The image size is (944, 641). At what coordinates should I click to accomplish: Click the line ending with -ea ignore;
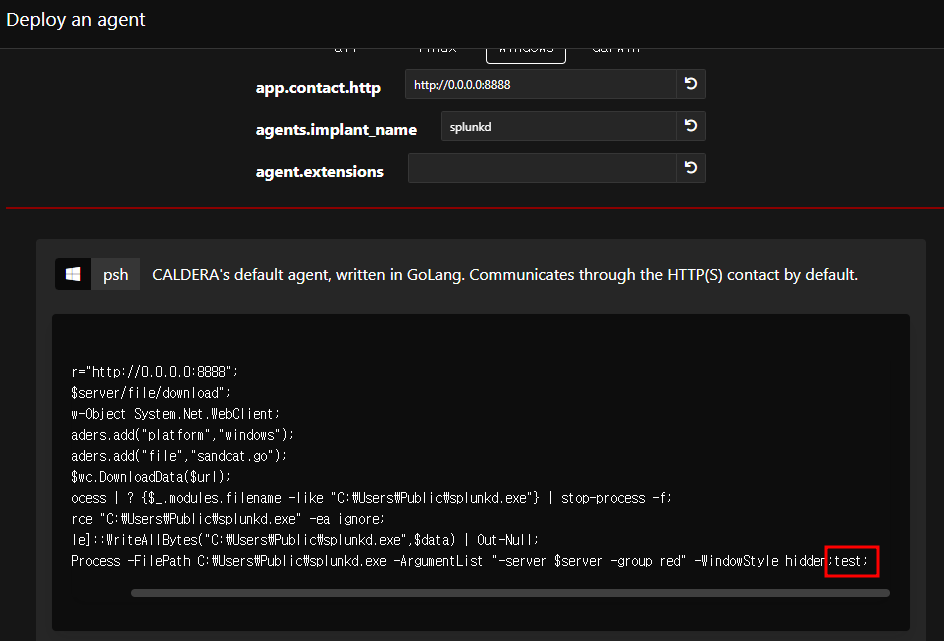pyautogui.click(x=228, y=519)
